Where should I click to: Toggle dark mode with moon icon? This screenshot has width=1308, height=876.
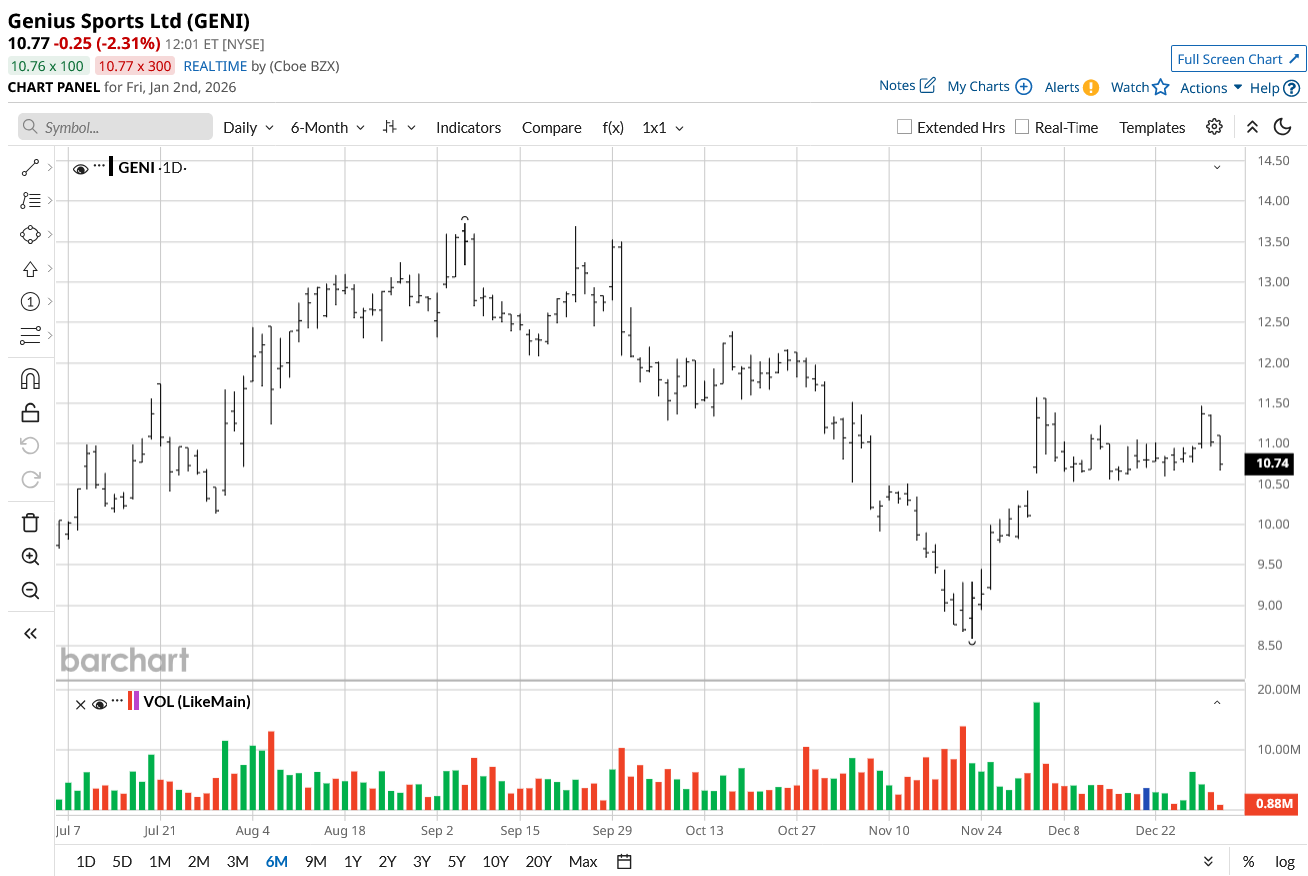[x=1283, y=127]
